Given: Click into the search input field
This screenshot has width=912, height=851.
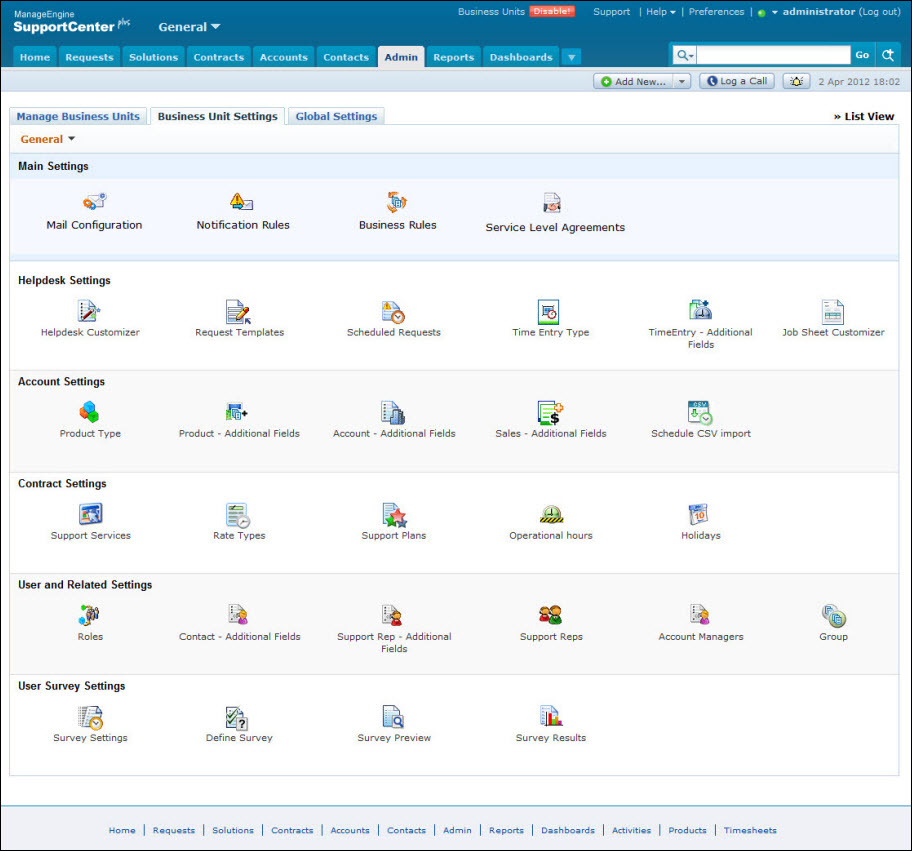Looking at the screenshot, I should (773, 55).
